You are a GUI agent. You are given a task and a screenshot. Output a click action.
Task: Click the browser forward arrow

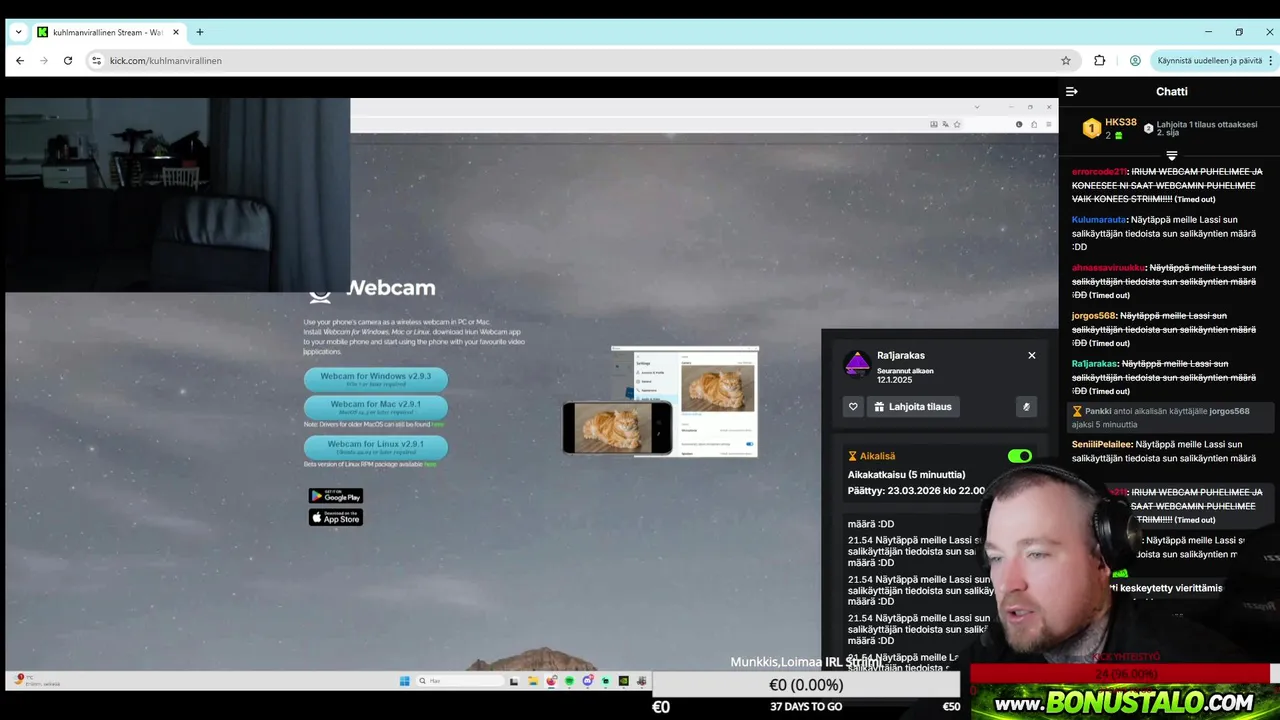click(44, 61)
